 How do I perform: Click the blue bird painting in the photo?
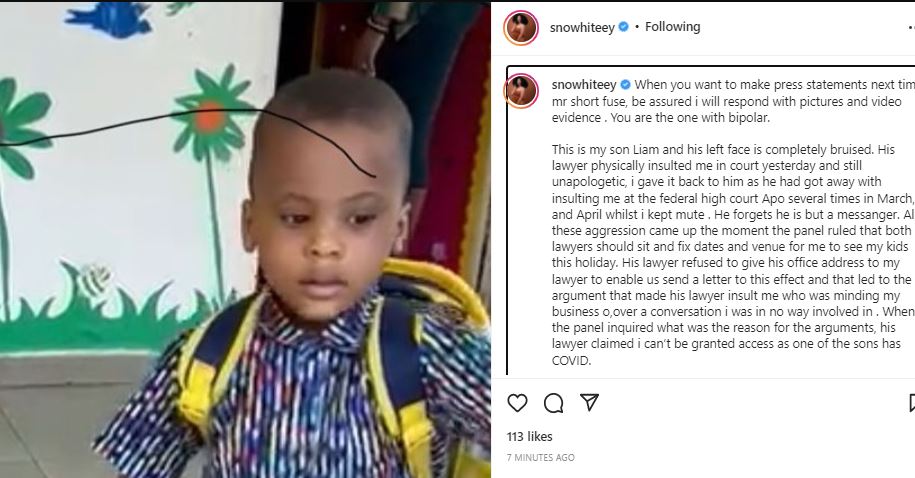pyautogui.click(x=109, y=20)
